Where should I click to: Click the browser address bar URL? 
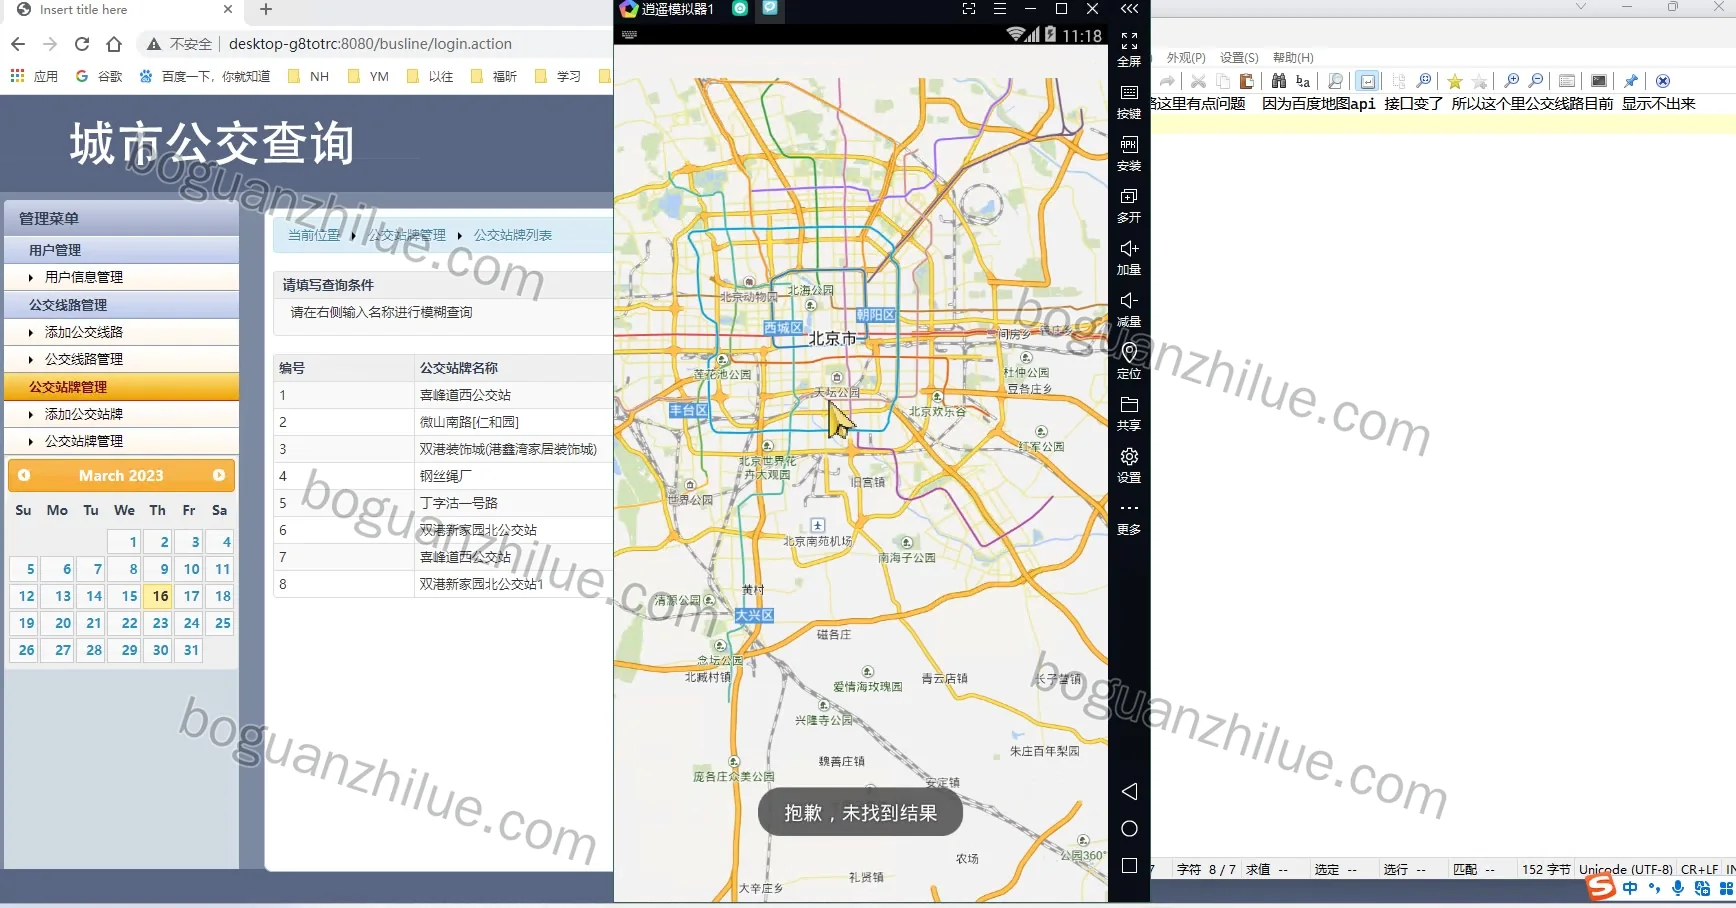pos(370,44)
